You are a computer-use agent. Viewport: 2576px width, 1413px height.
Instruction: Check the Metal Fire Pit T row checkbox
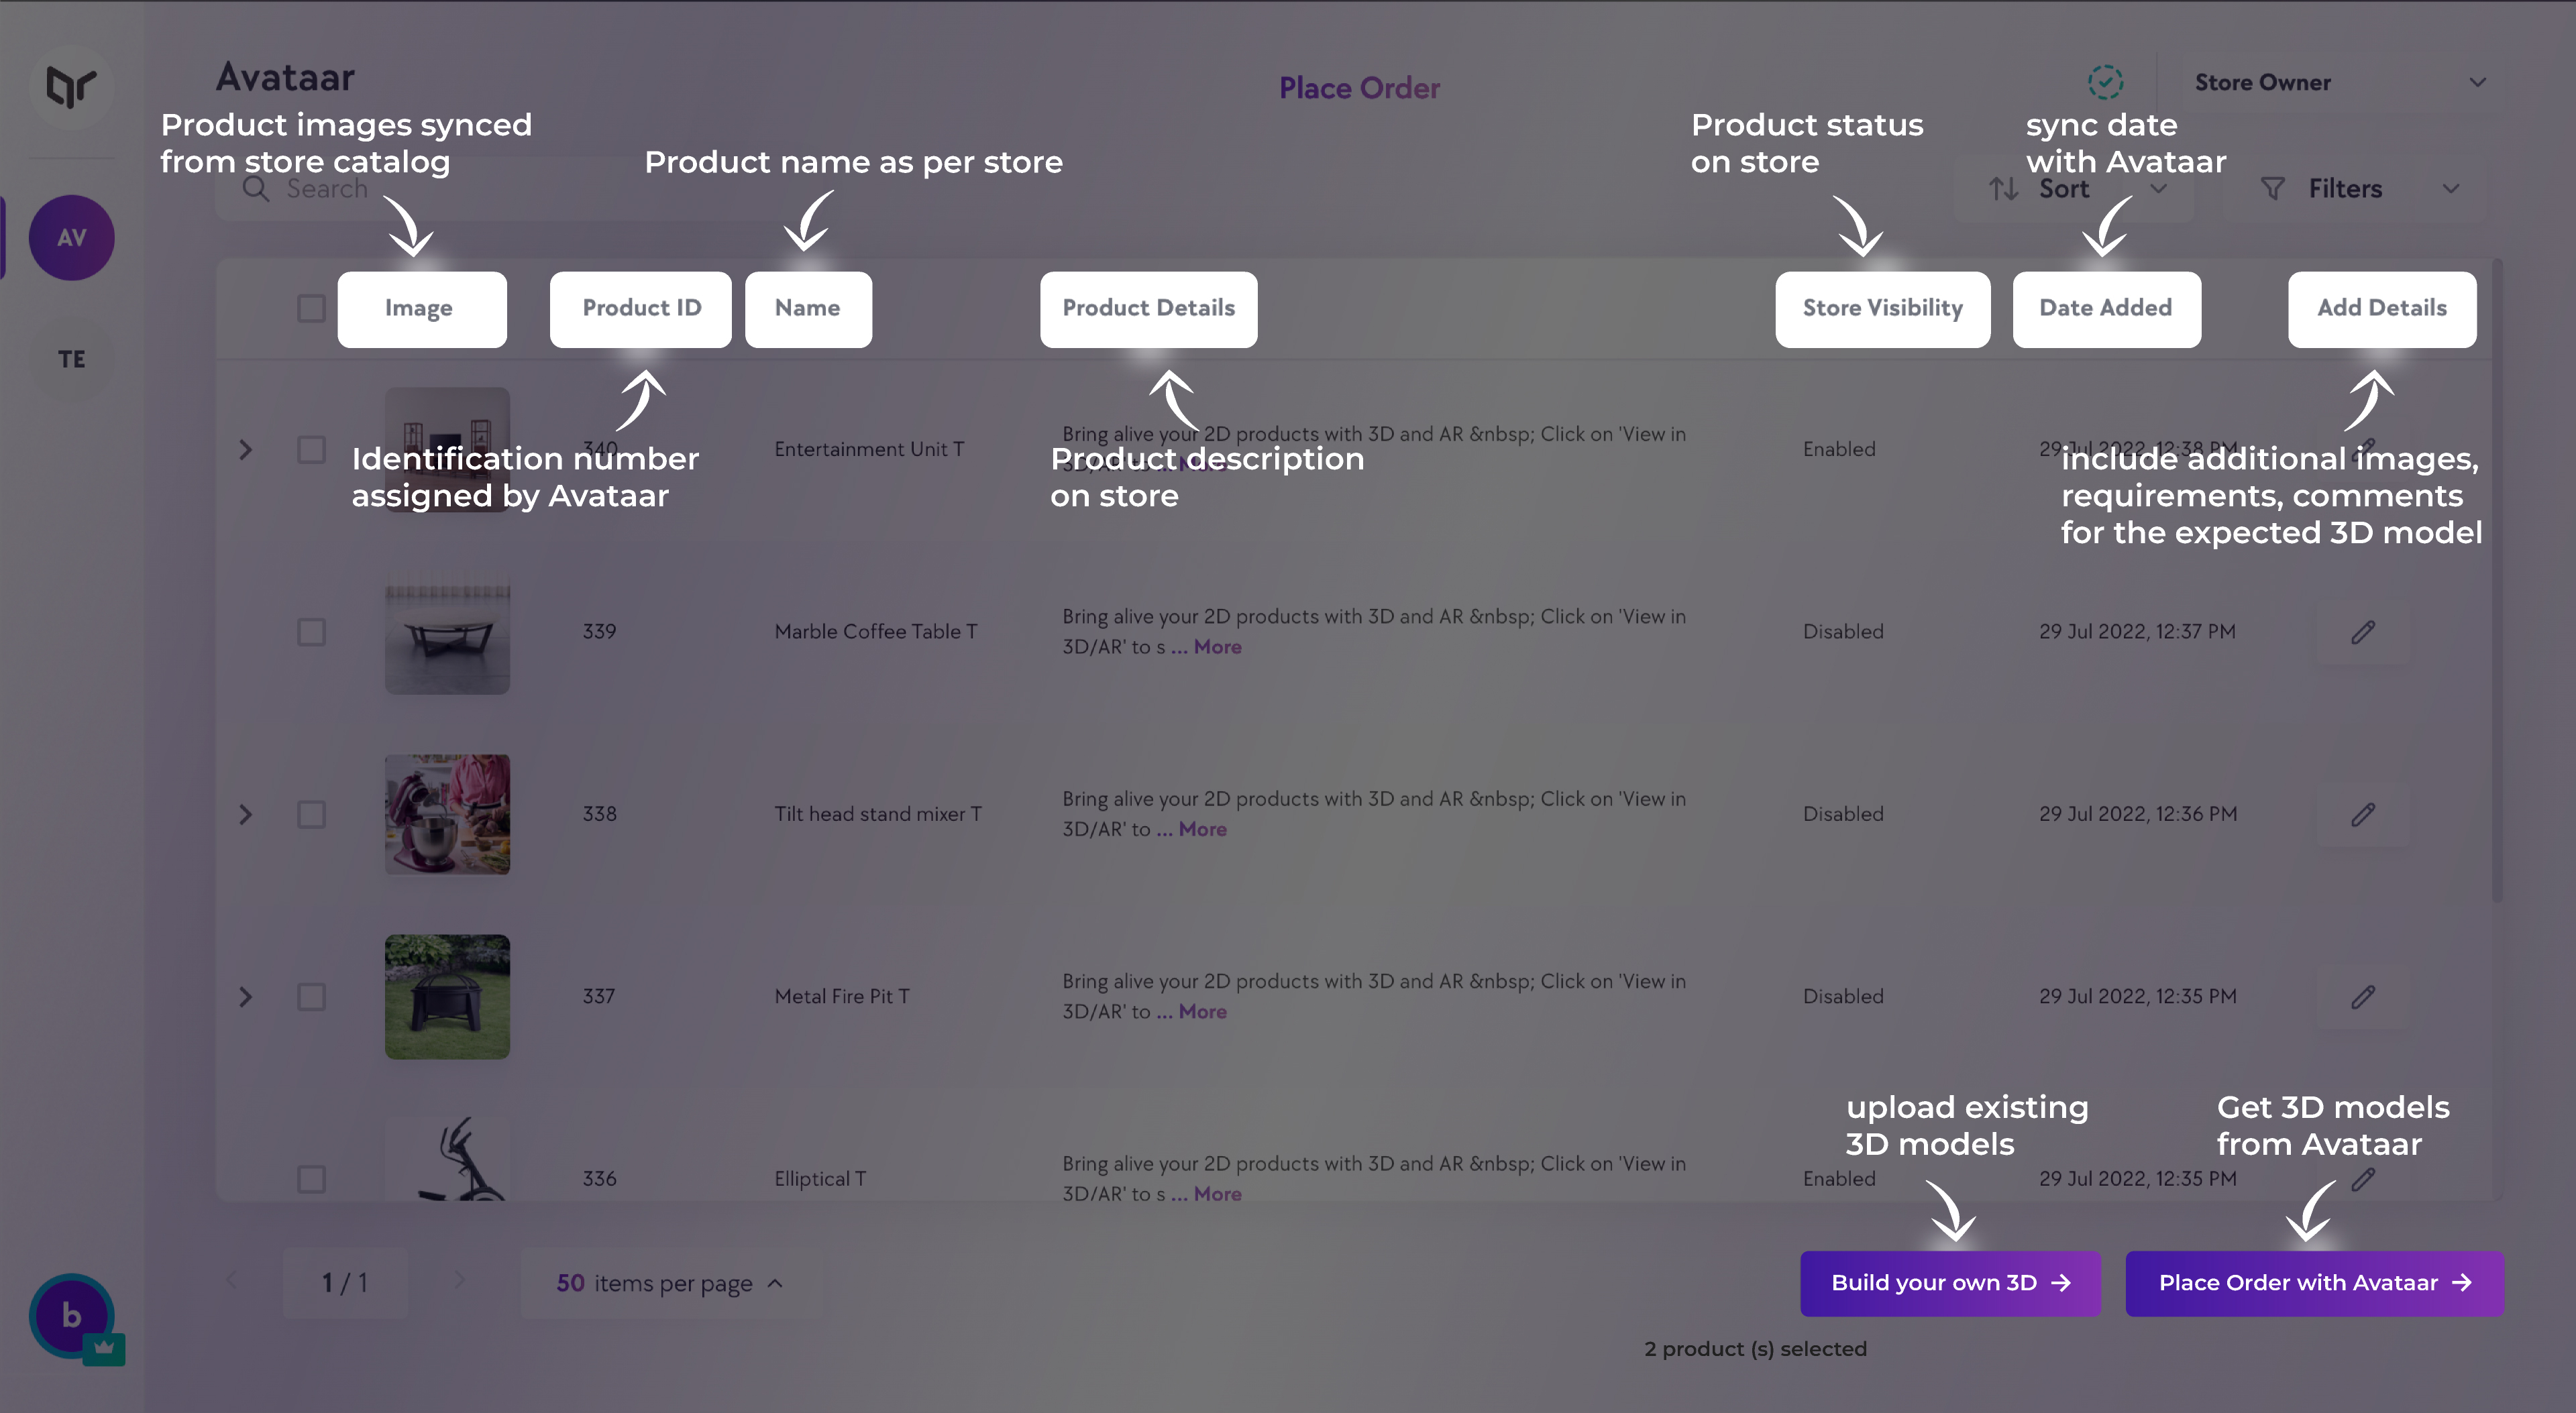click(311, 997)
